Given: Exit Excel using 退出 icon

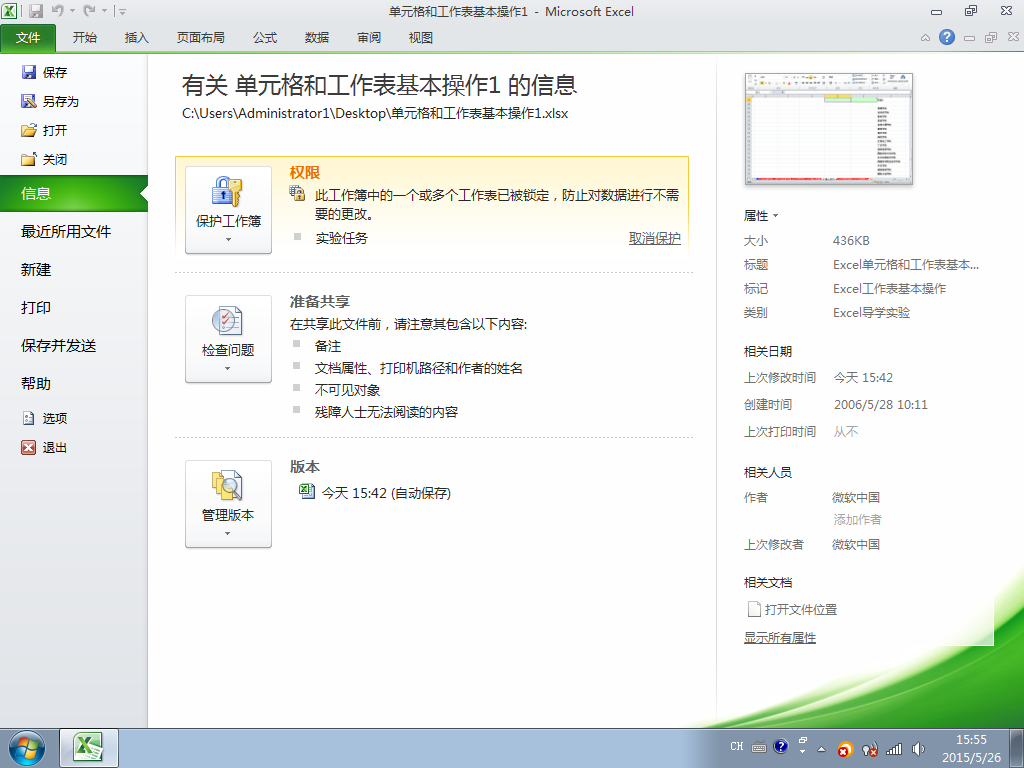Looking at the screenshot, I should pyautogui.click(x=29, y=447).
